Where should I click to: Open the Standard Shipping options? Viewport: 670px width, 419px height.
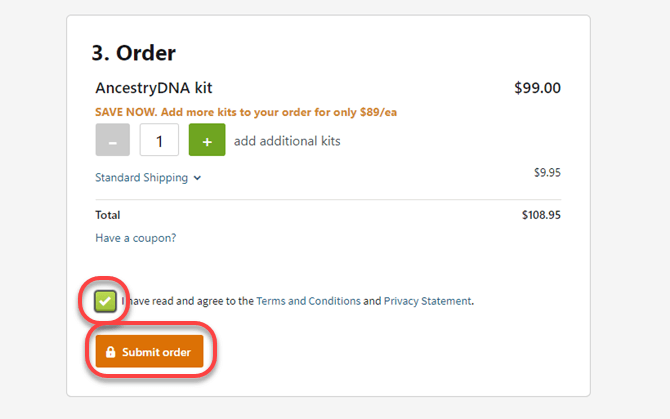tap(141, 177)
